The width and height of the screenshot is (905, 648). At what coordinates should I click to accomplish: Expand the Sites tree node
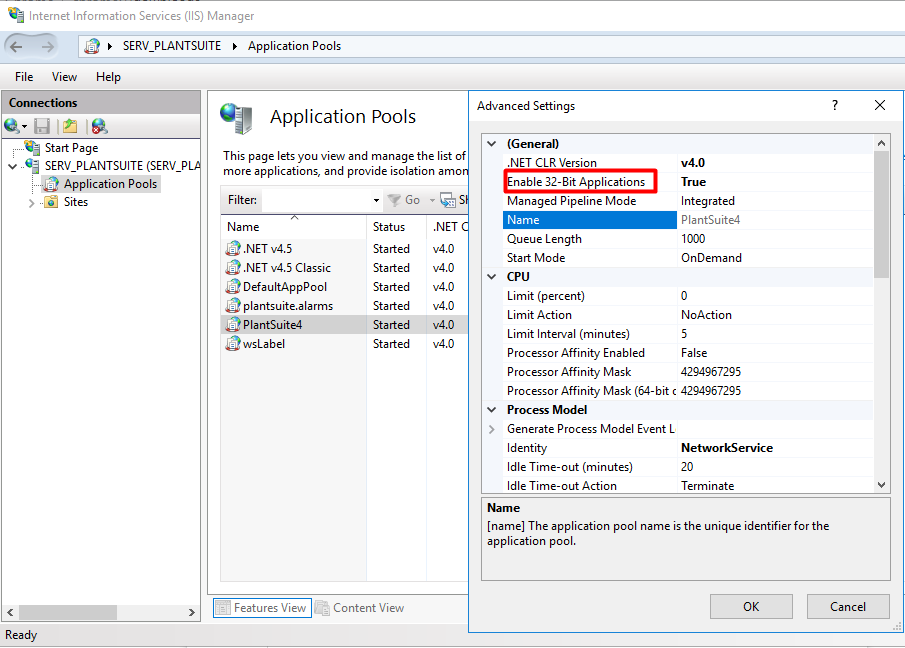(x=31, y=203)
